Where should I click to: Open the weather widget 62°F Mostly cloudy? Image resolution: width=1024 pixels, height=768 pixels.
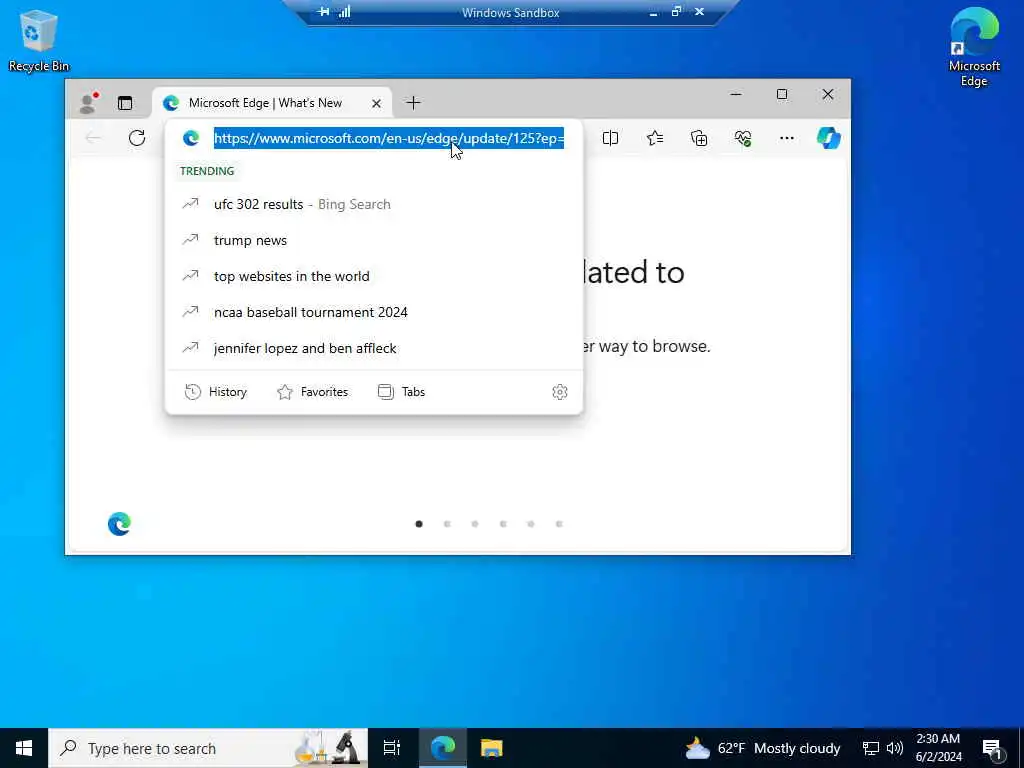[763, 748]
